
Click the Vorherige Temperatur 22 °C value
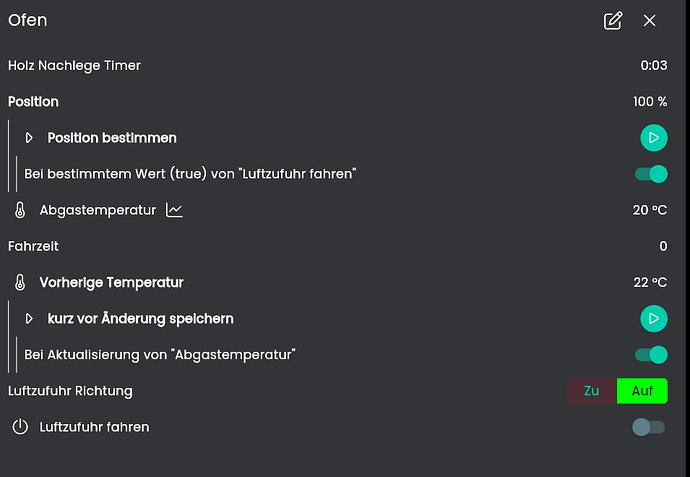[650, 282]
